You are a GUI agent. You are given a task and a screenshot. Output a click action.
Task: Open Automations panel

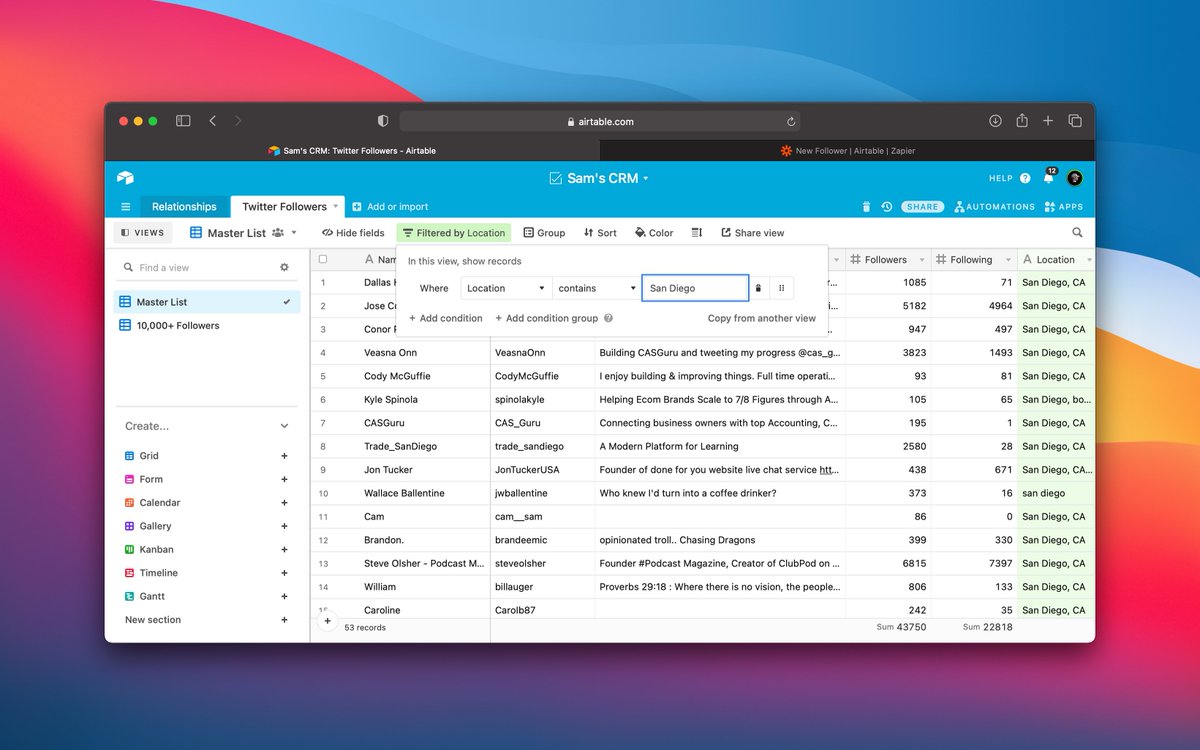tap(994, 207)
